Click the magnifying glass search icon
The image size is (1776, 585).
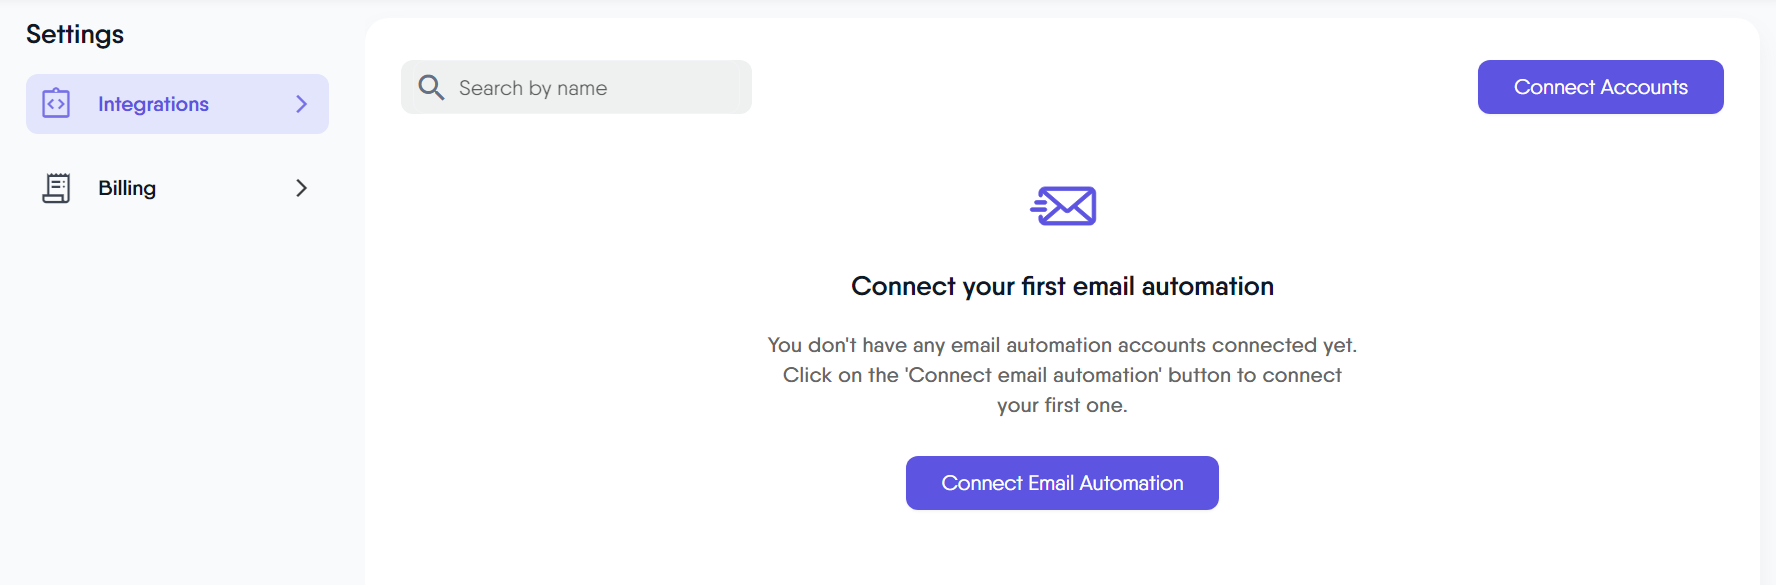coord(431,88)
